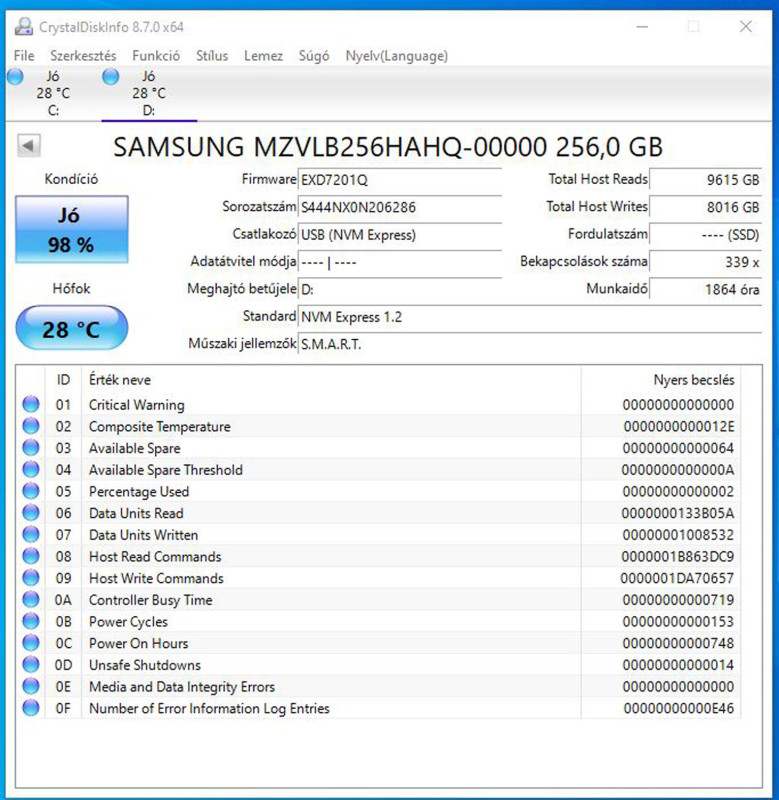Viewport: 779px width, 800px height.
Task: Click the ID column header
Action: click(x=63, y=380)
